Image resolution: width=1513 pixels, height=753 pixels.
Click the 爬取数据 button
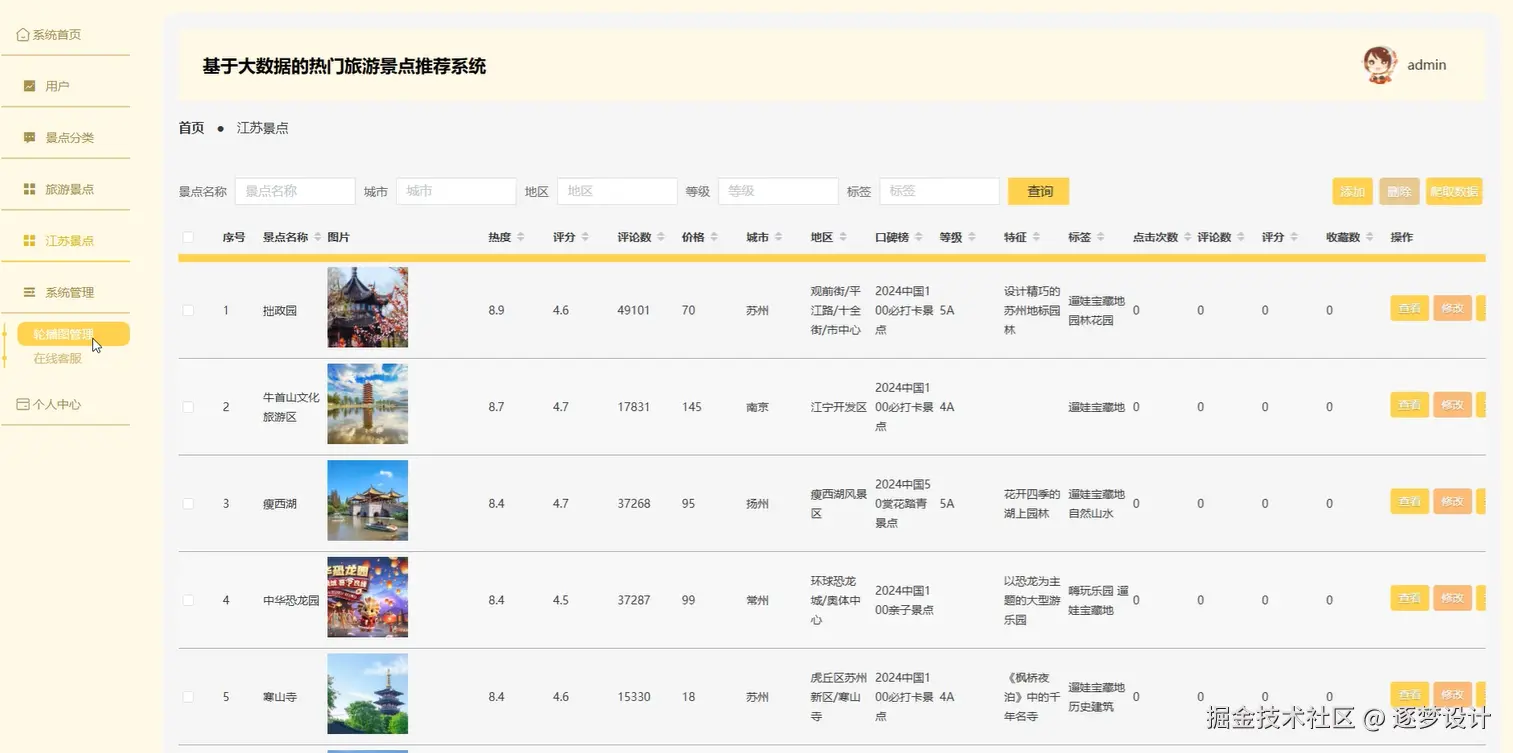[1454, 192]
